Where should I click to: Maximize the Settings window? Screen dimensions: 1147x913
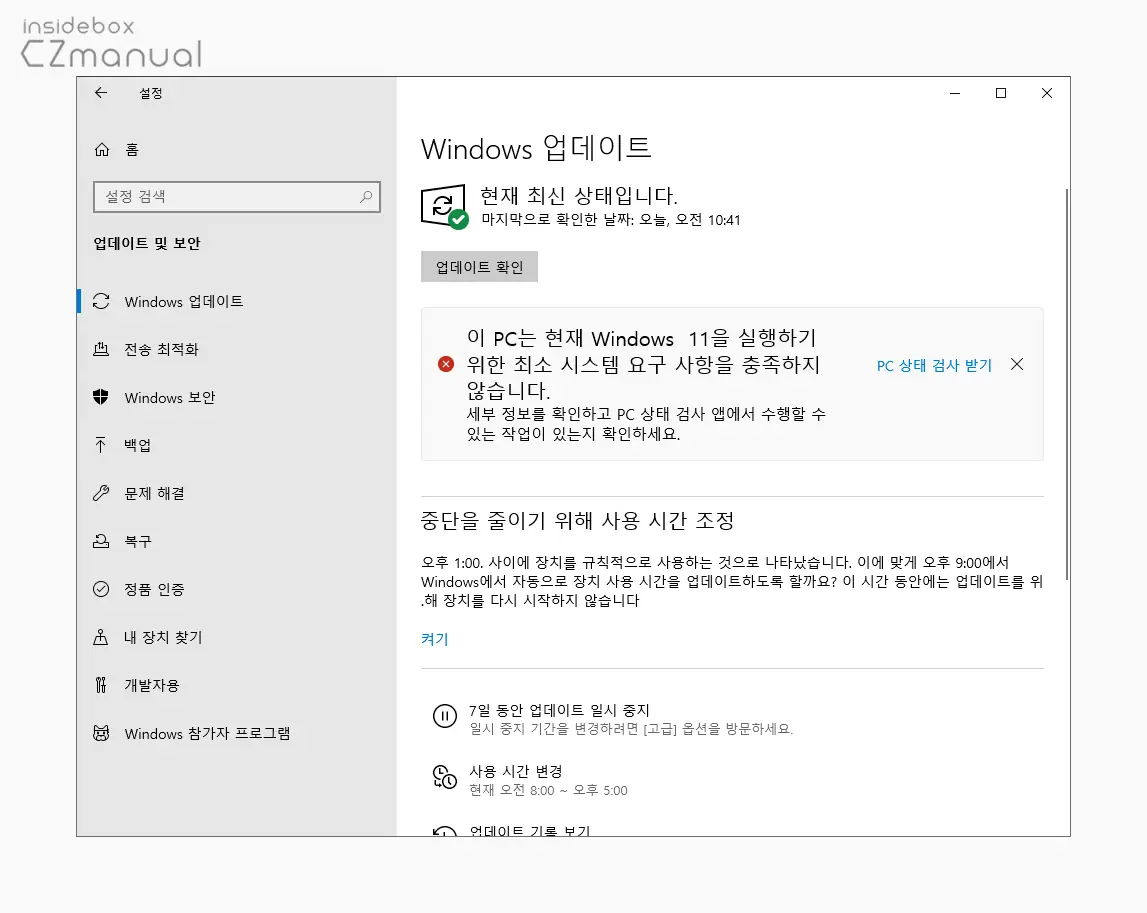[x=1001, y=93]
